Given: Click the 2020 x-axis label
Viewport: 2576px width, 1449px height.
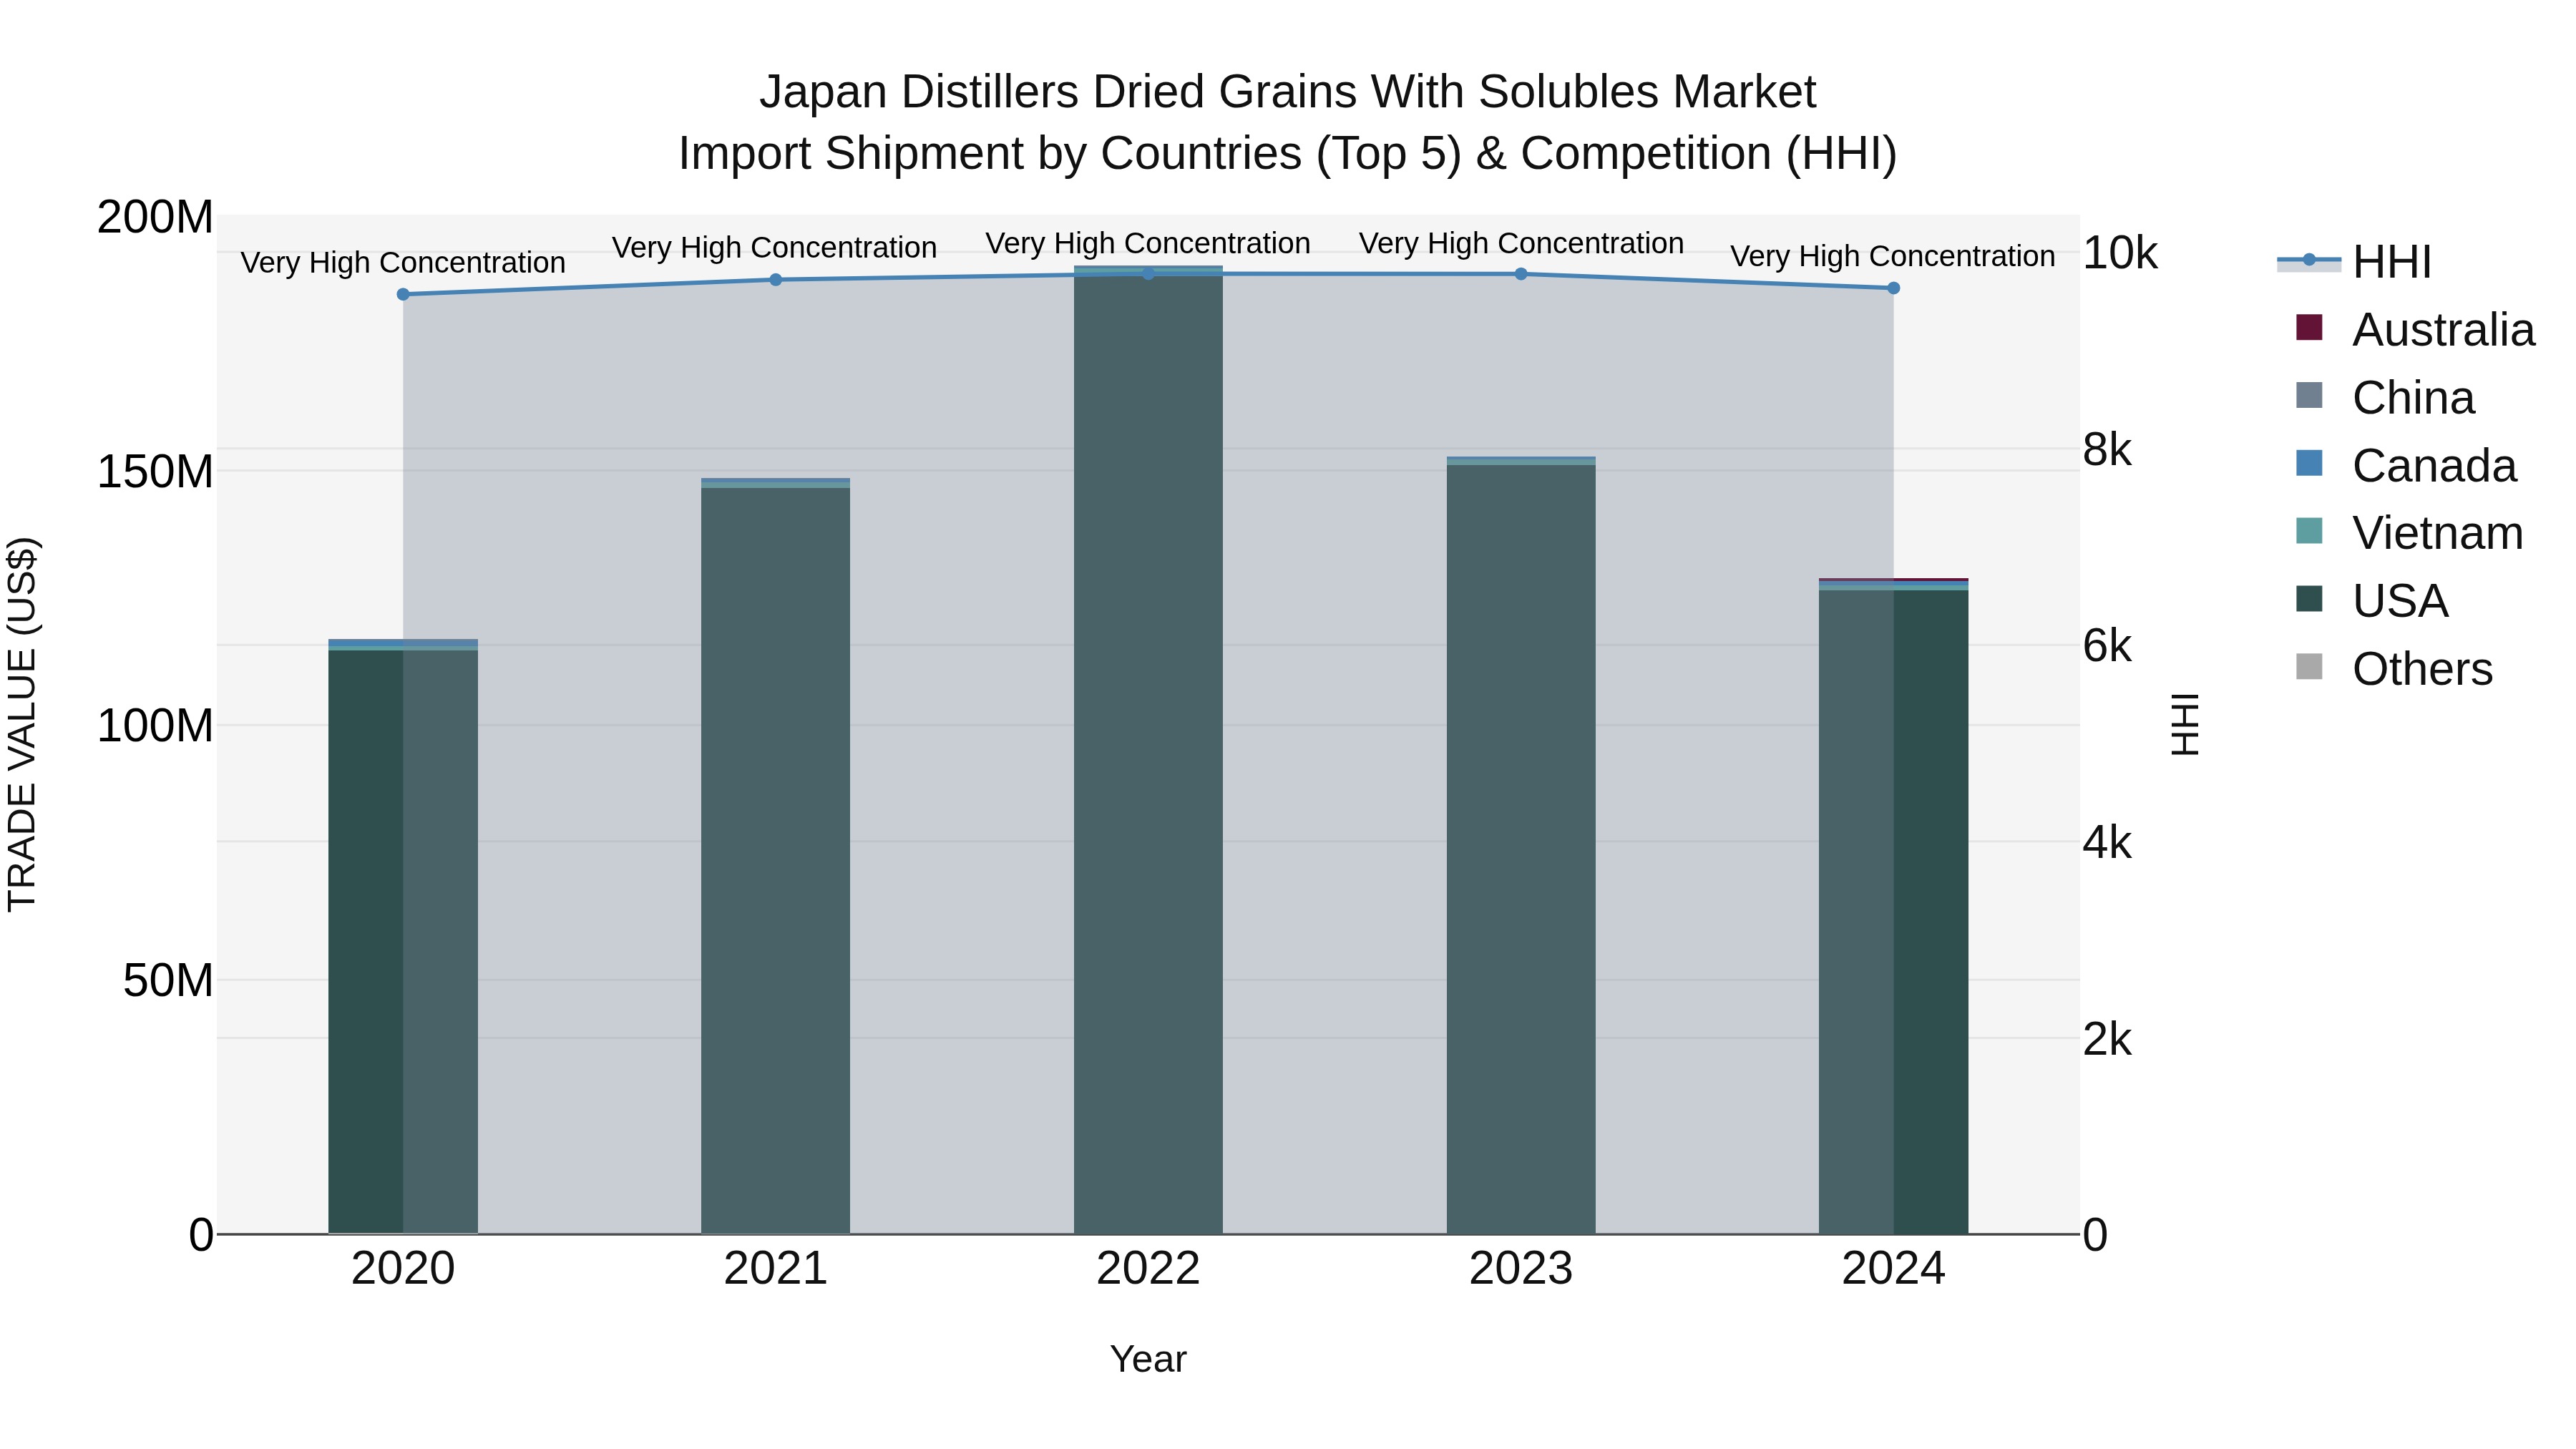Looking at the screenshot, I should coord(403,1269).
